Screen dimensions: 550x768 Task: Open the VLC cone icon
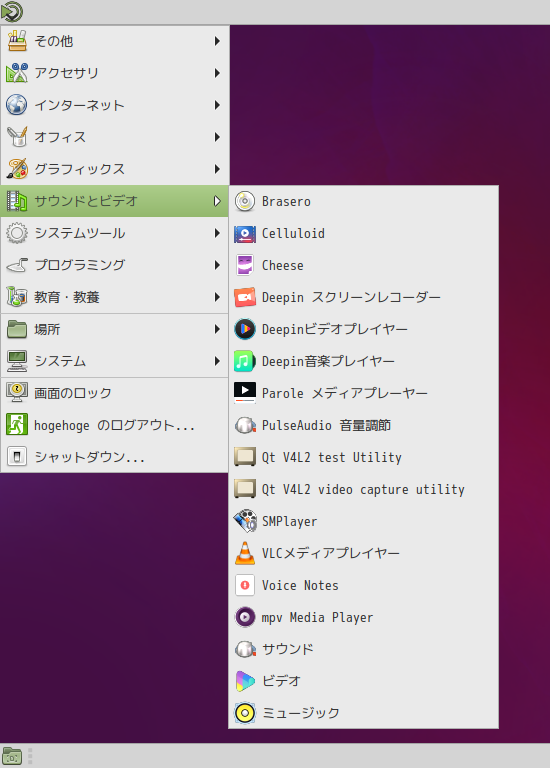click(245, 553)
